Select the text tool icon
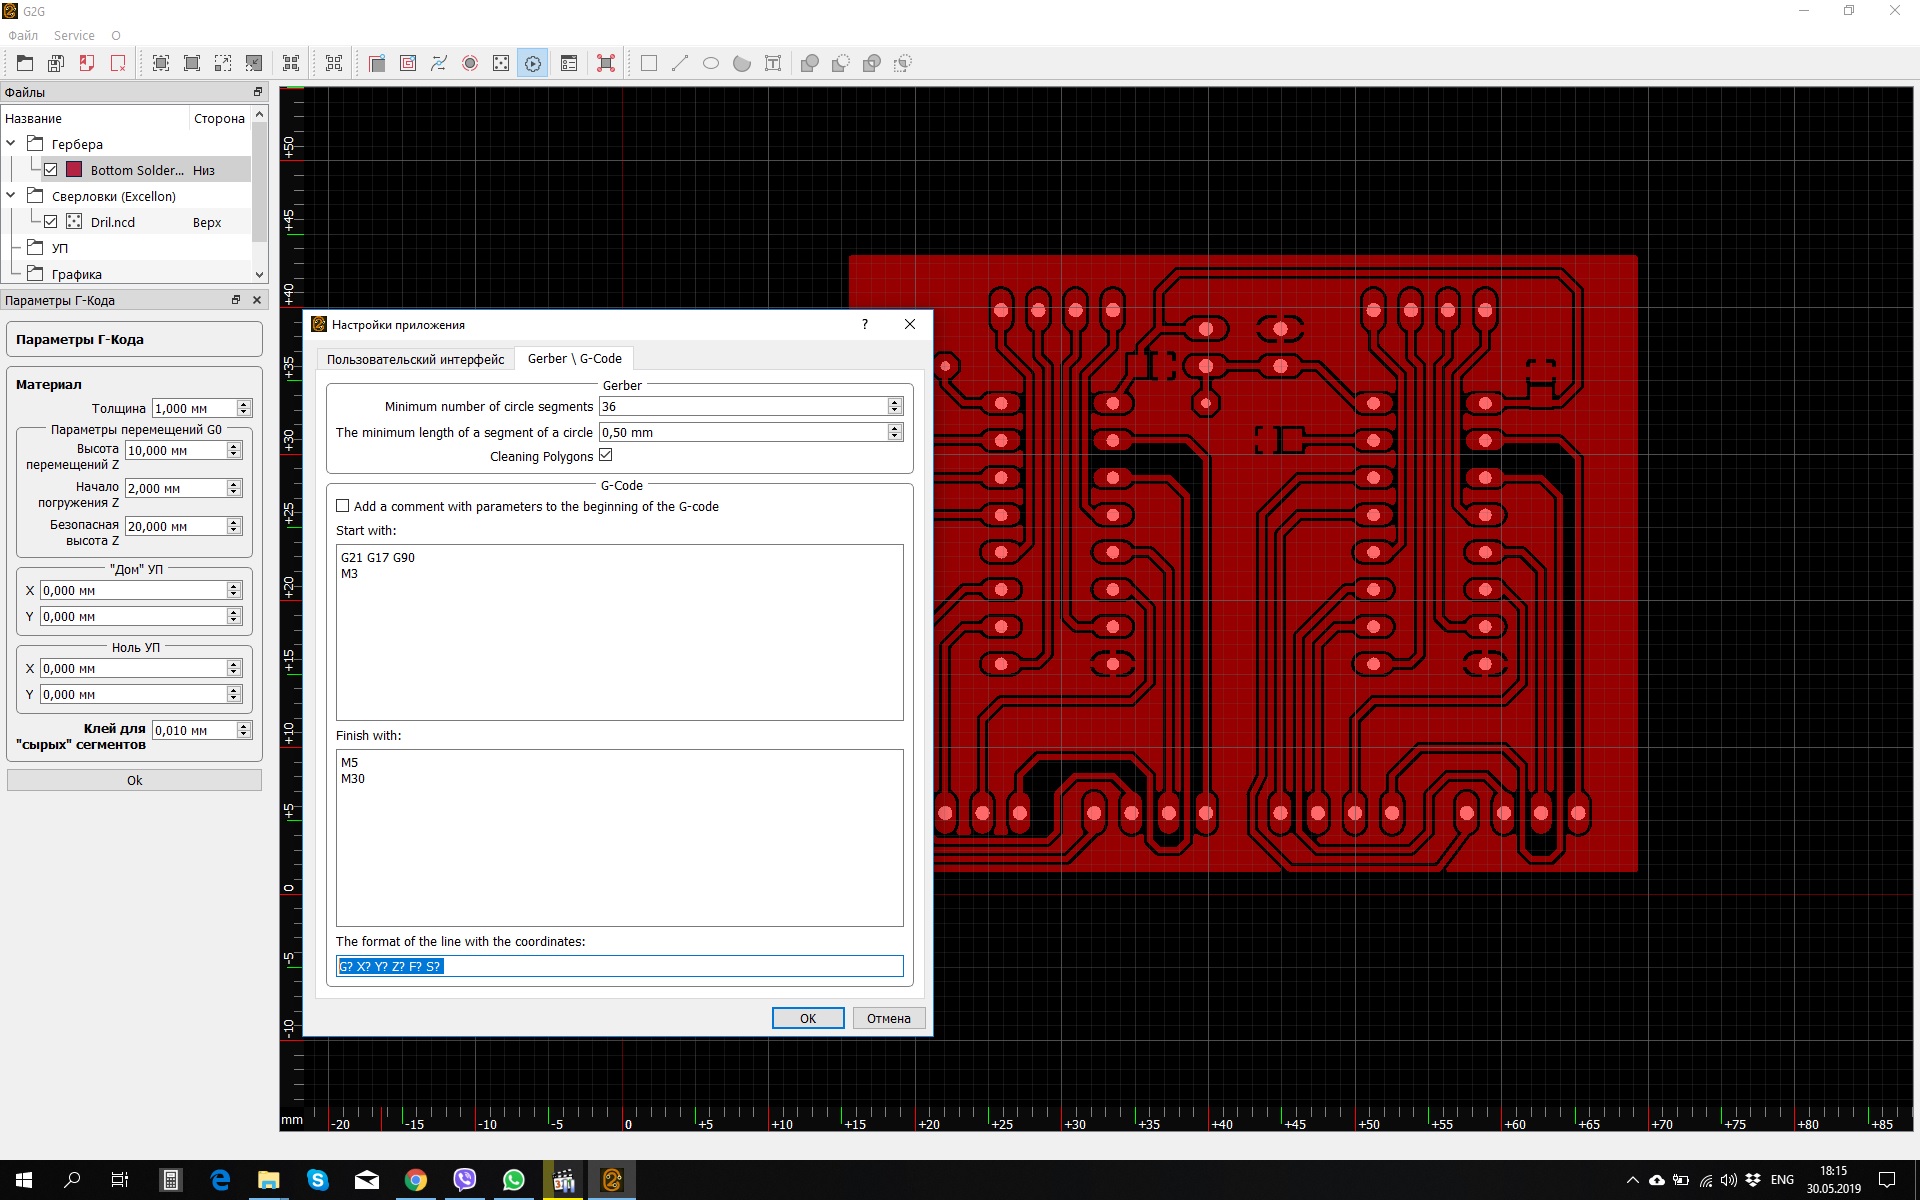Image resolution: width=1920 pixels, height=1200 pixels. click(x=773, y=63)
